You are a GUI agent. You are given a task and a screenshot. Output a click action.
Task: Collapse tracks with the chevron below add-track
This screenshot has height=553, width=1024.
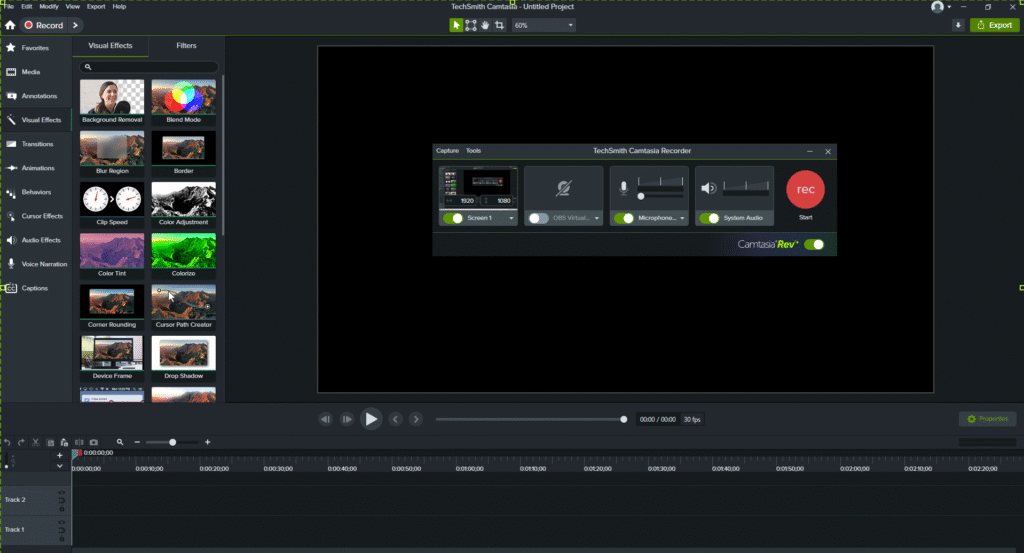(x=59, y=466)
